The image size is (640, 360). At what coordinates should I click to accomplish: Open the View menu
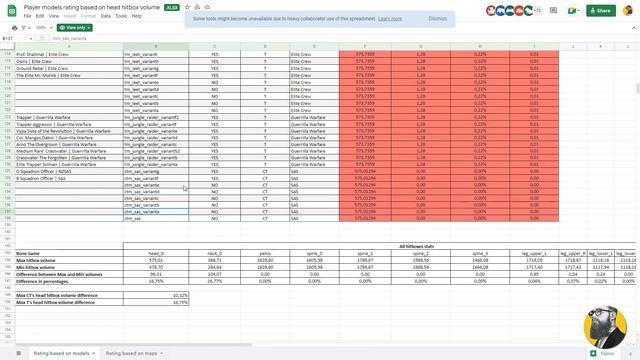pyautogui.click(x=54, y=16)
